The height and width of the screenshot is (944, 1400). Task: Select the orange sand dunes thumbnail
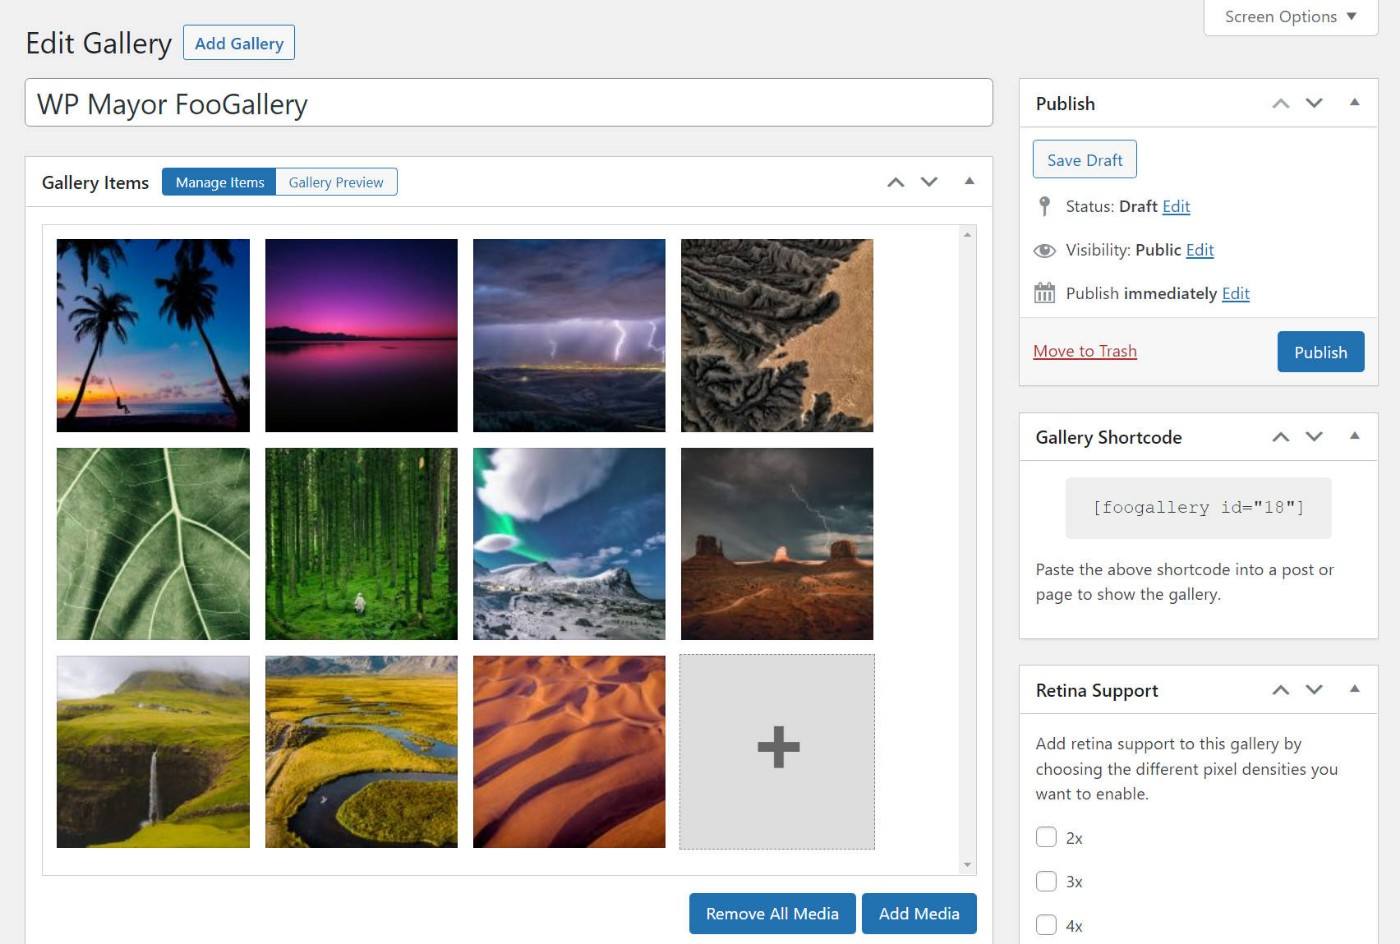point(569,752)
